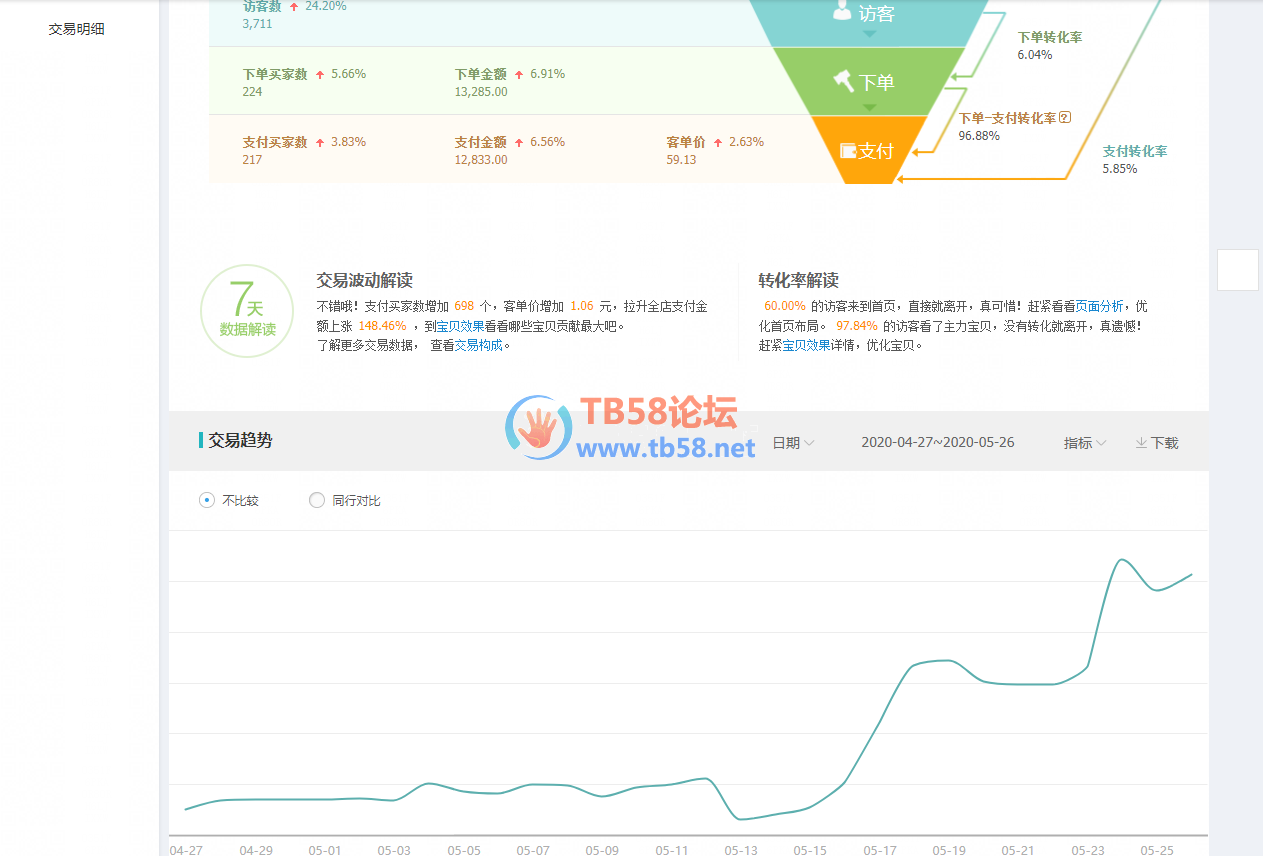Open the 交易构成 link
1263x856 pixels.
[479, 345]
